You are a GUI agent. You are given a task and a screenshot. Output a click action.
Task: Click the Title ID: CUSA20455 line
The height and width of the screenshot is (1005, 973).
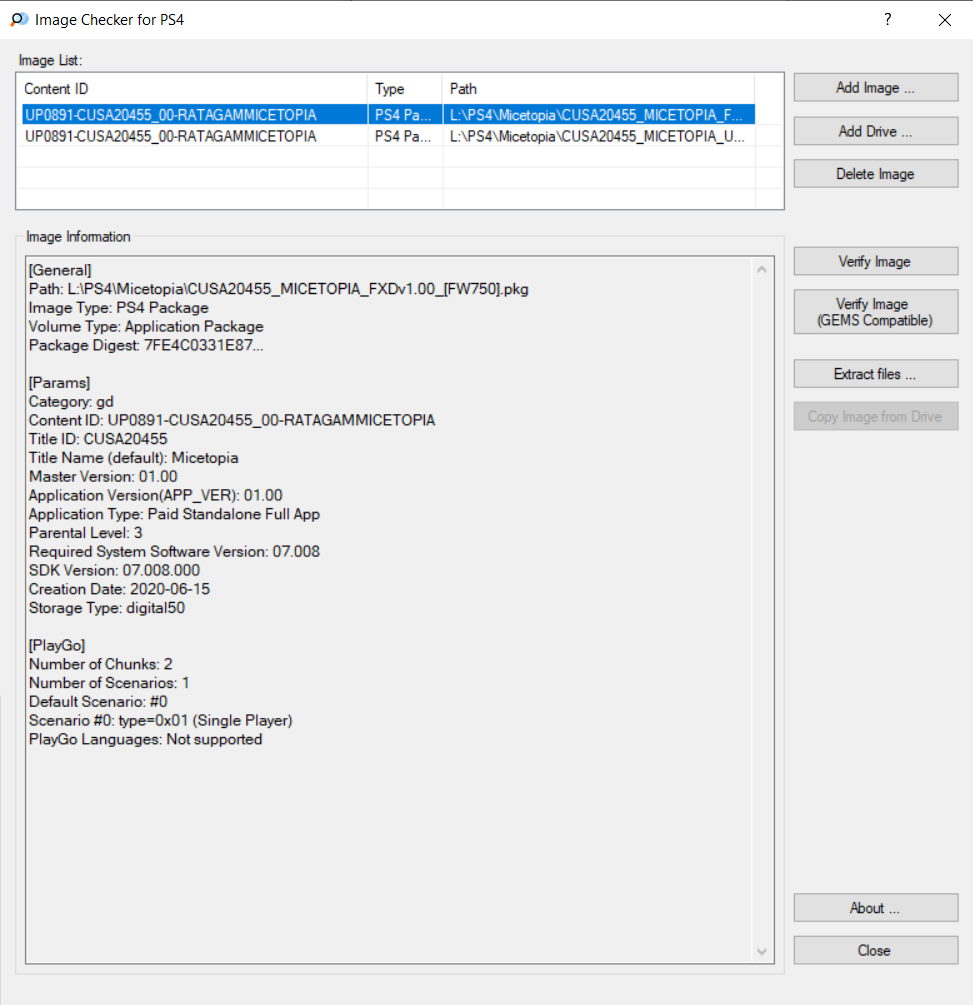point(98,439)
